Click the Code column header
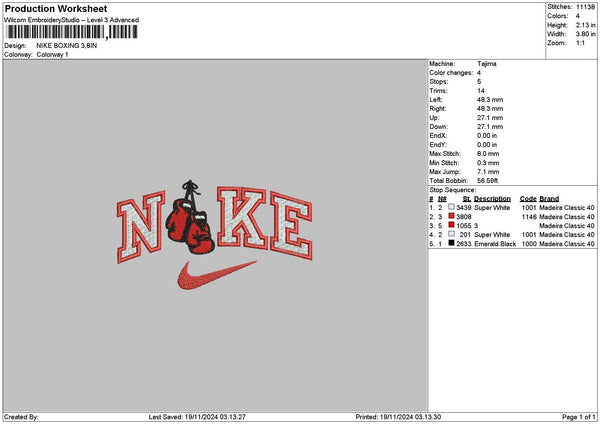600x424 pixels. [528, 199]
